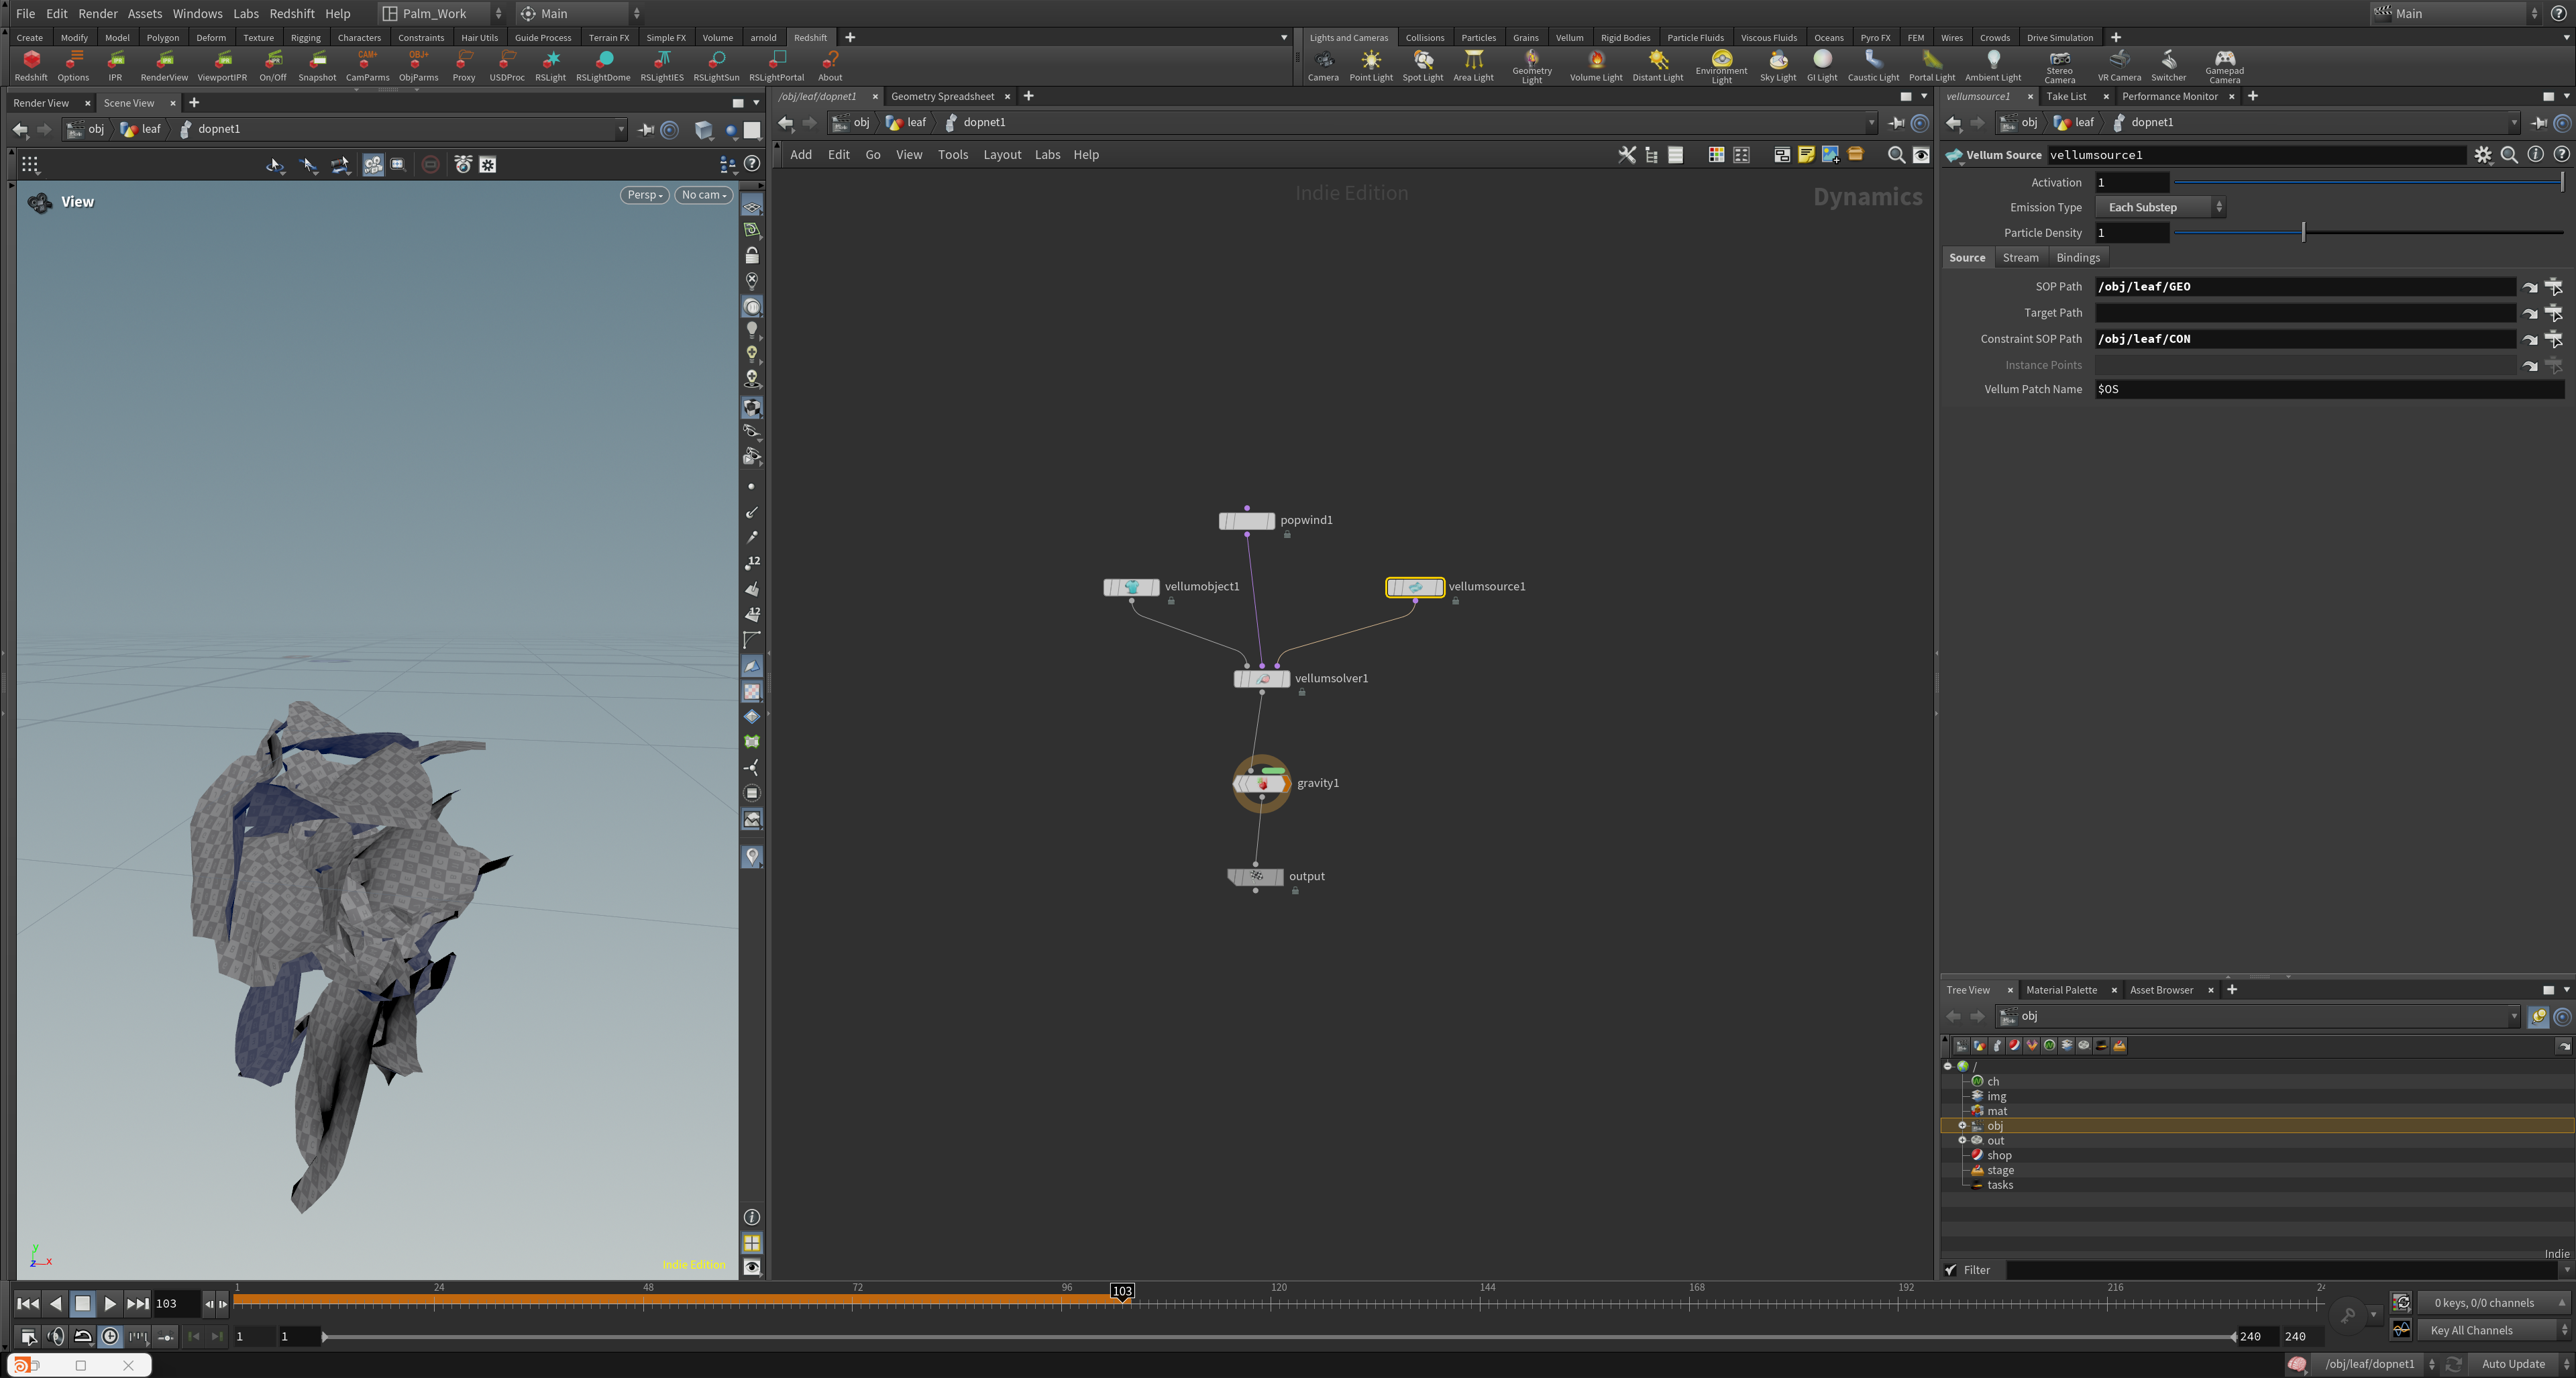
Task: Open the Persp viewport dropdown
Action: pyautogui.click(x=645, y=195)
